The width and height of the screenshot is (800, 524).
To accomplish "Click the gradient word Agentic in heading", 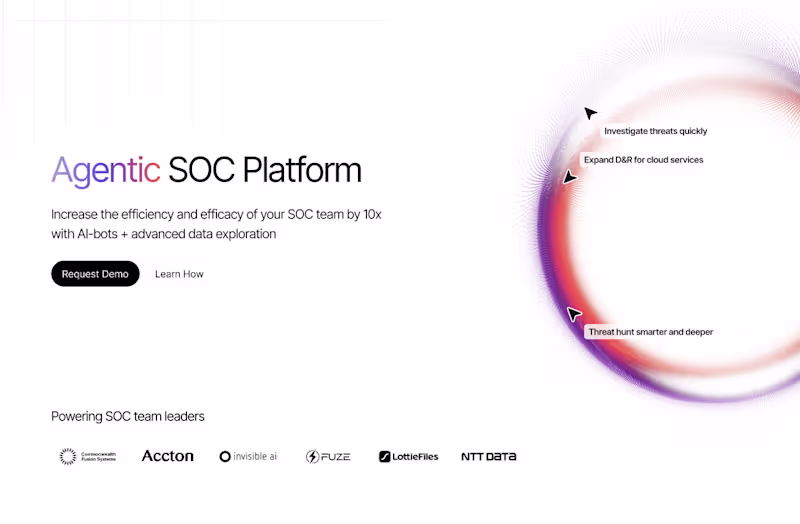I will click(x=105, y=170).
